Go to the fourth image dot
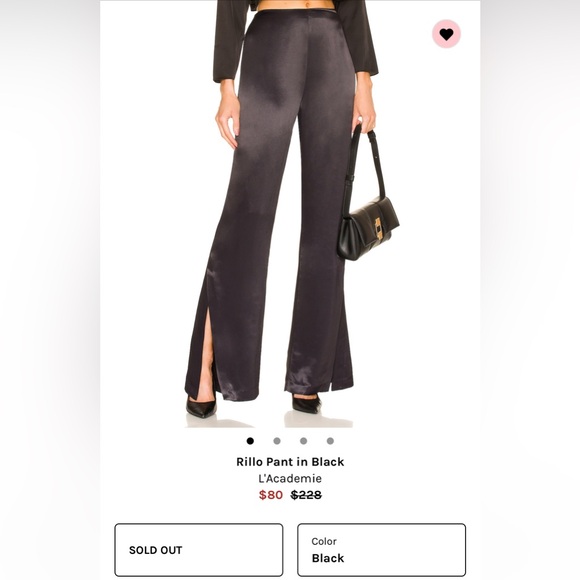The width and height of the screenshot is (580, 580). point(330,441)
